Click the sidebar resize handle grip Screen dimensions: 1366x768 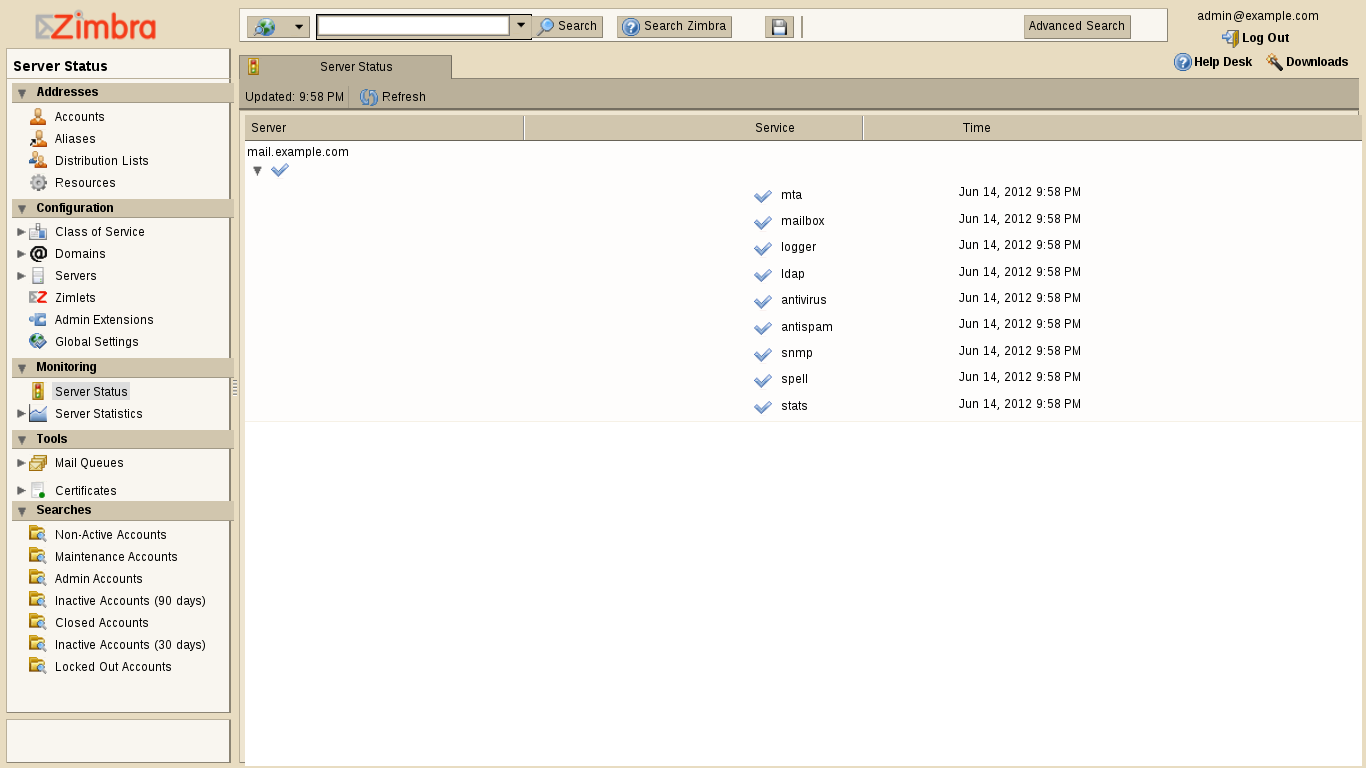pos(235,387)
